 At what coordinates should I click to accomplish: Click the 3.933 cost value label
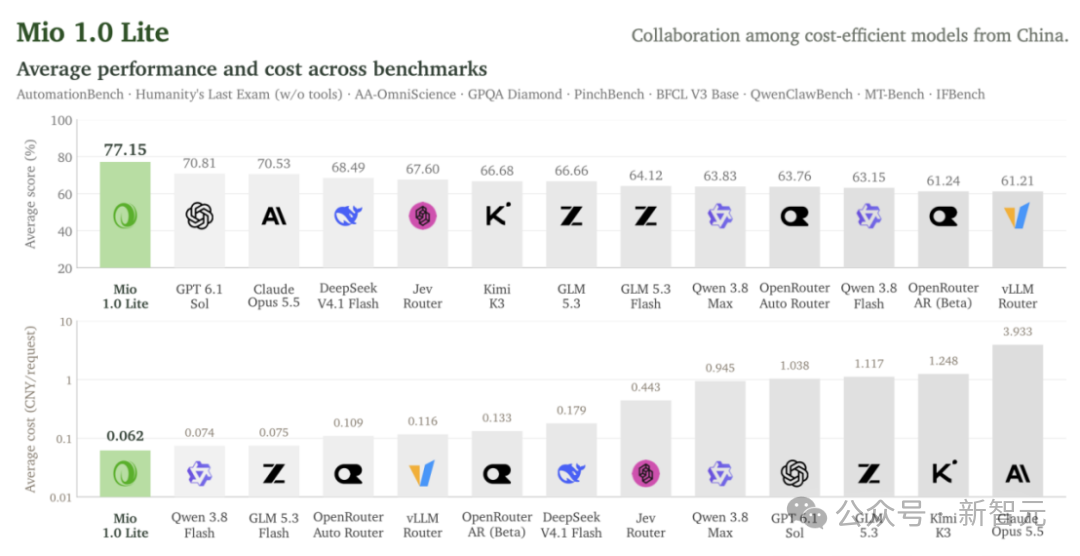1017,332
